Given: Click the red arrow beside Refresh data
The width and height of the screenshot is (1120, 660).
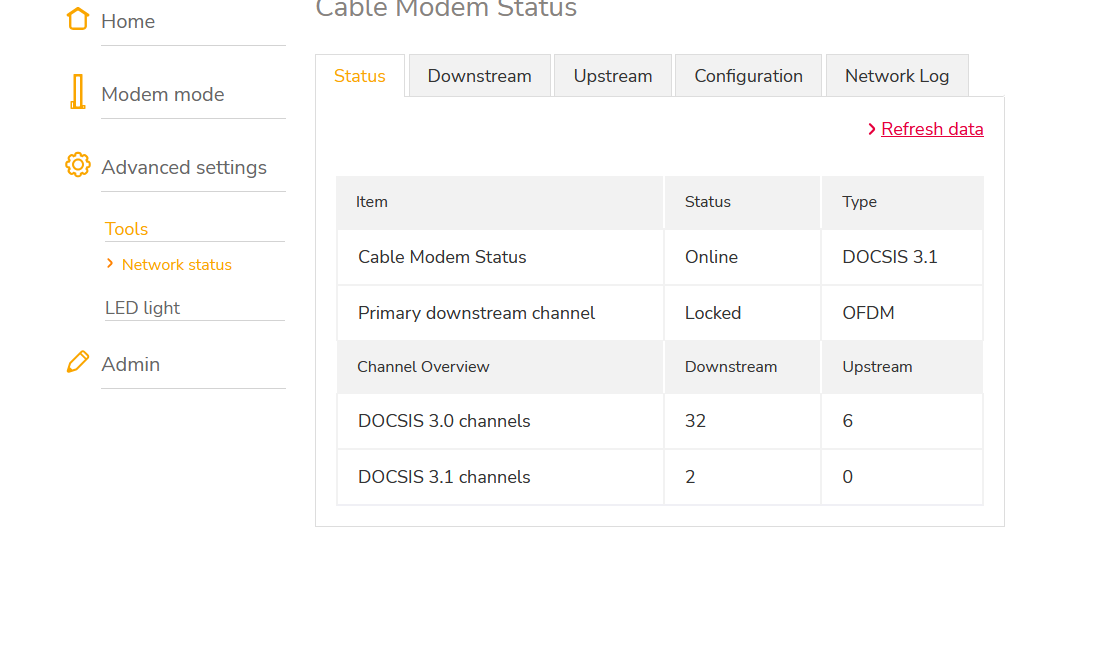Looking at the screenshot, I should [872, 129].
